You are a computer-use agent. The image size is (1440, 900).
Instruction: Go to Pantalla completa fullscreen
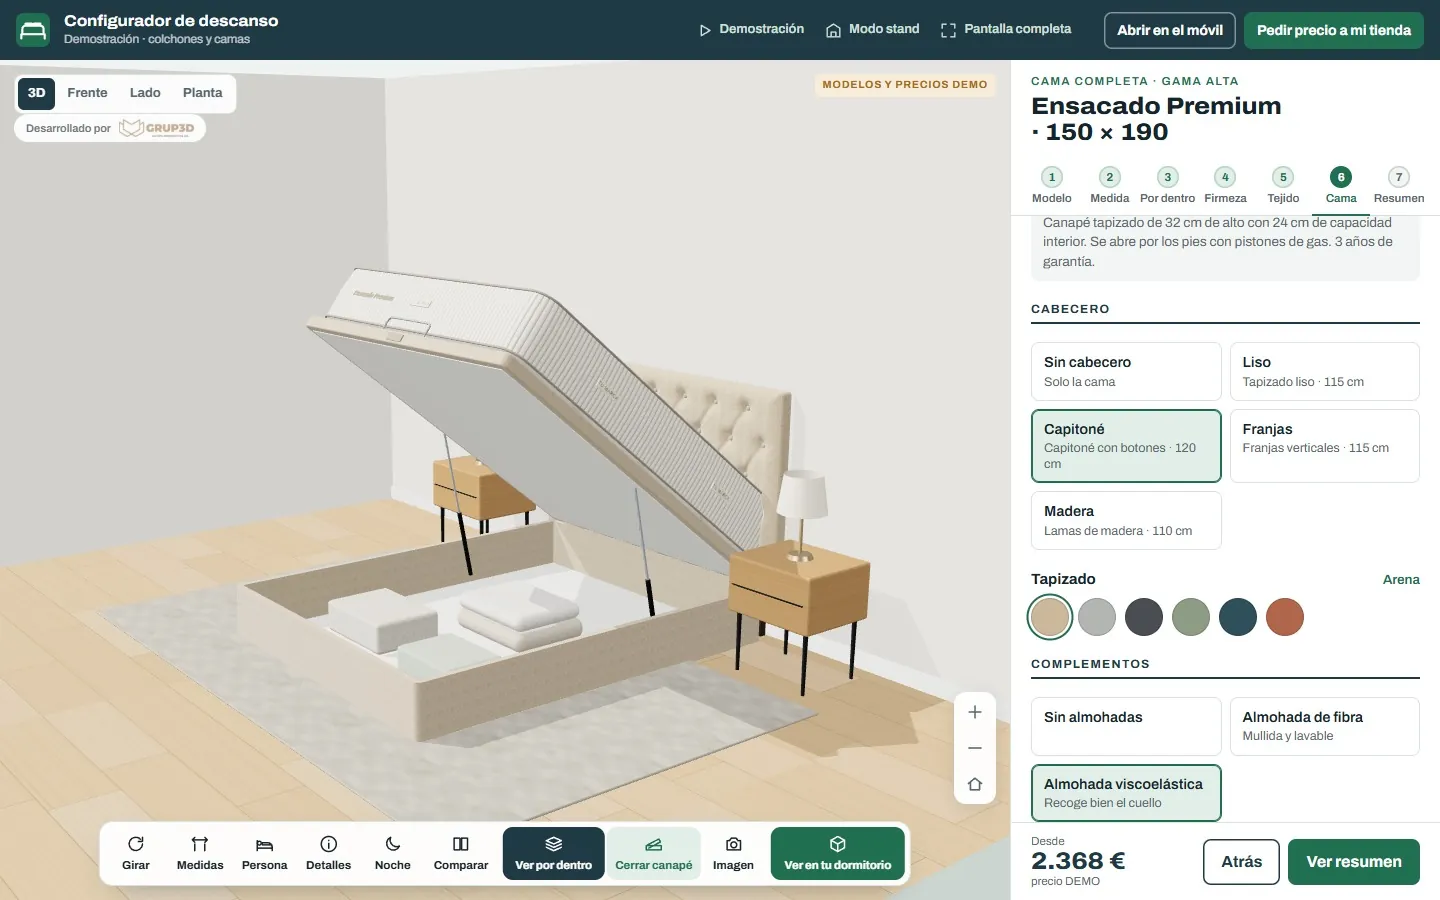[1006, 29]
